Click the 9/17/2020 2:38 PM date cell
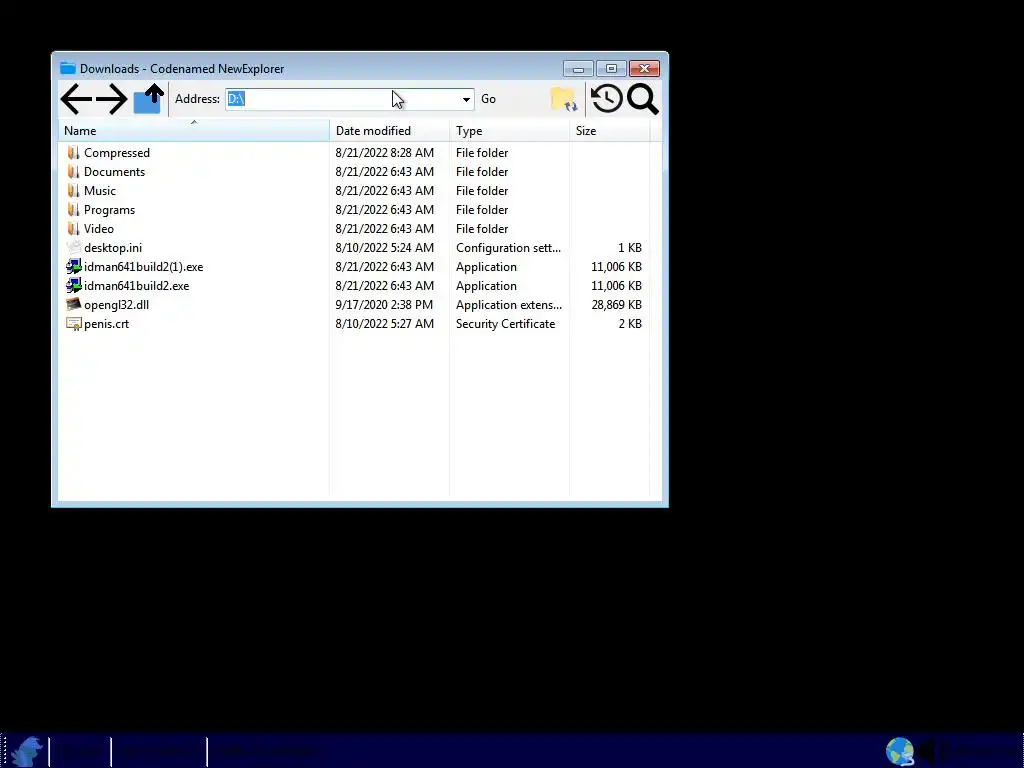The image size is (1024, 768). pos(384,305)
